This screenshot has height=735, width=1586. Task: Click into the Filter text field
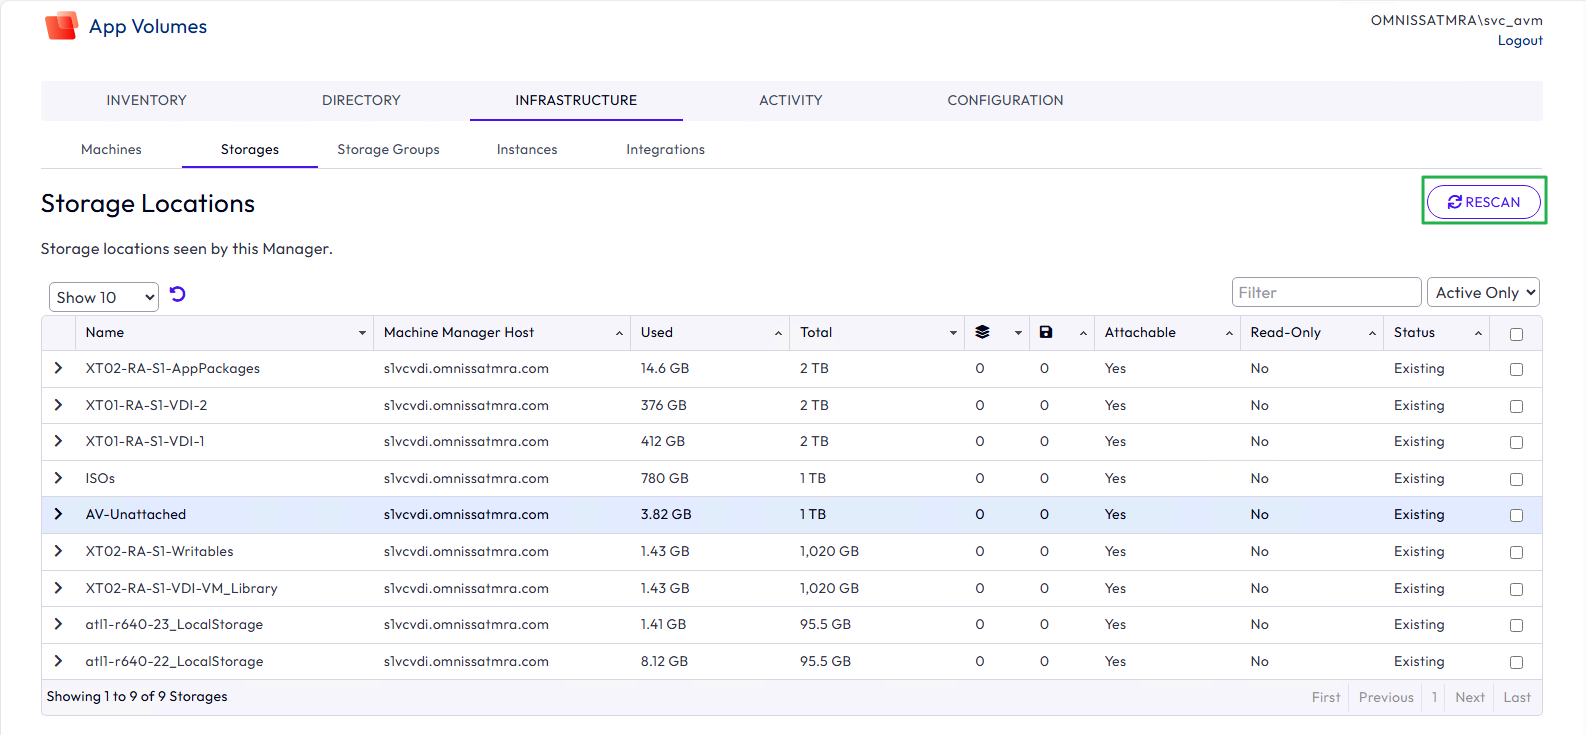tap(1325, 292)
